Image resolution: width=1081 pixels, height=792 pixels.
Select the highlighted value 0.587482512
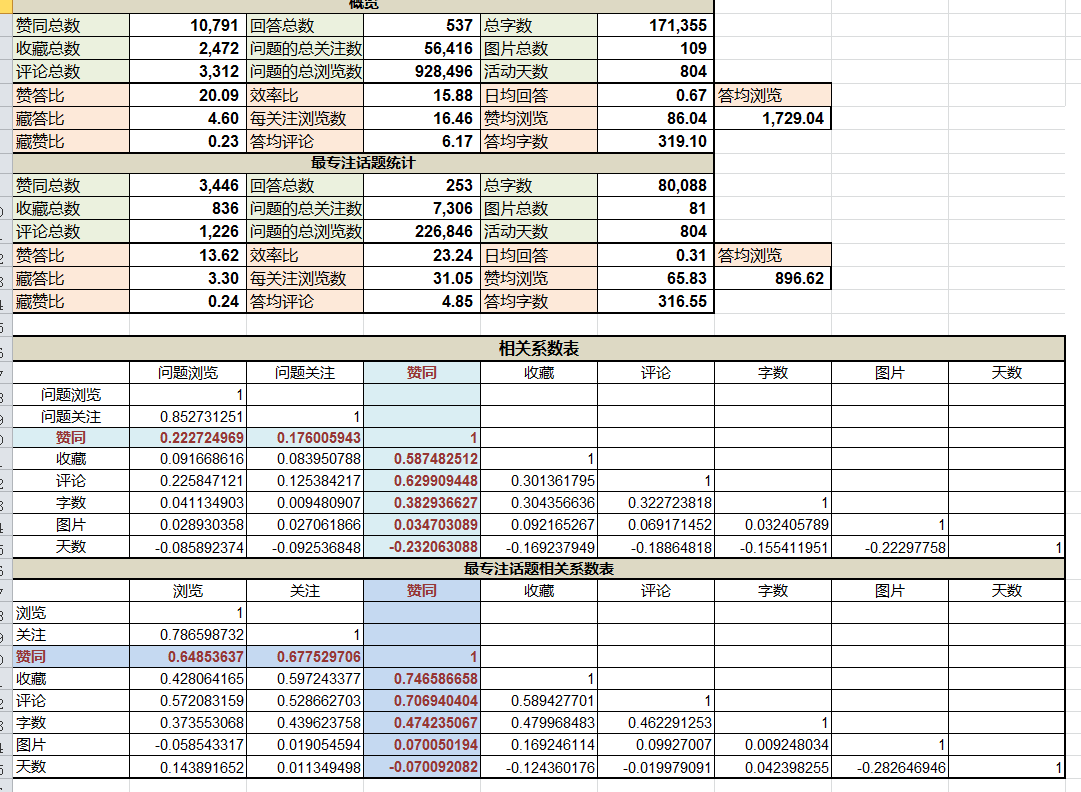[x=421, y=459]
